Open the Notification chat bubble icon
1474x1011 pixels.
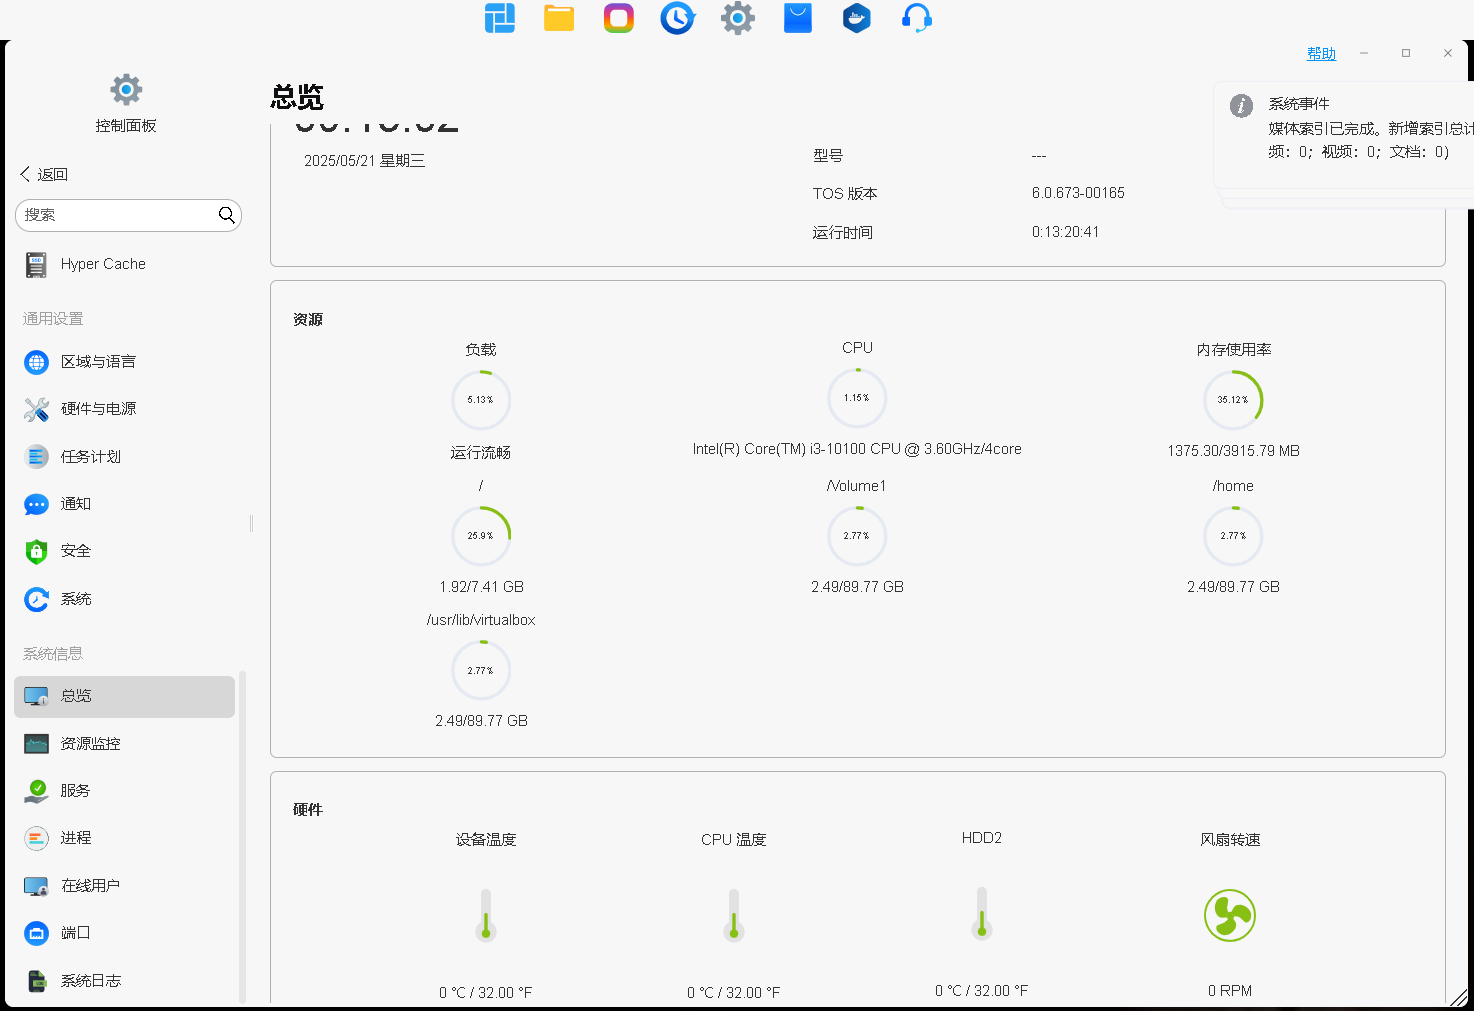(36, 504)
